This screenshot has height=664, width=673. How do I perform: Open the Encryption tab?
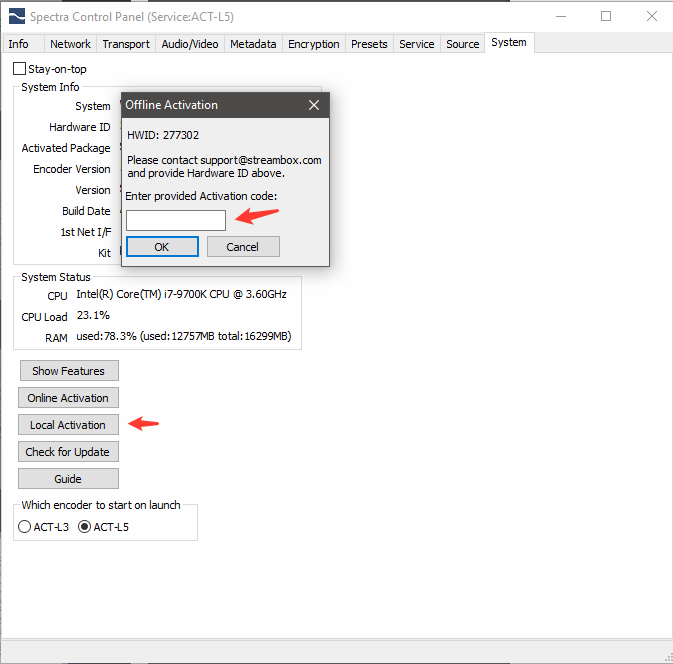click(x=313, y=44)
